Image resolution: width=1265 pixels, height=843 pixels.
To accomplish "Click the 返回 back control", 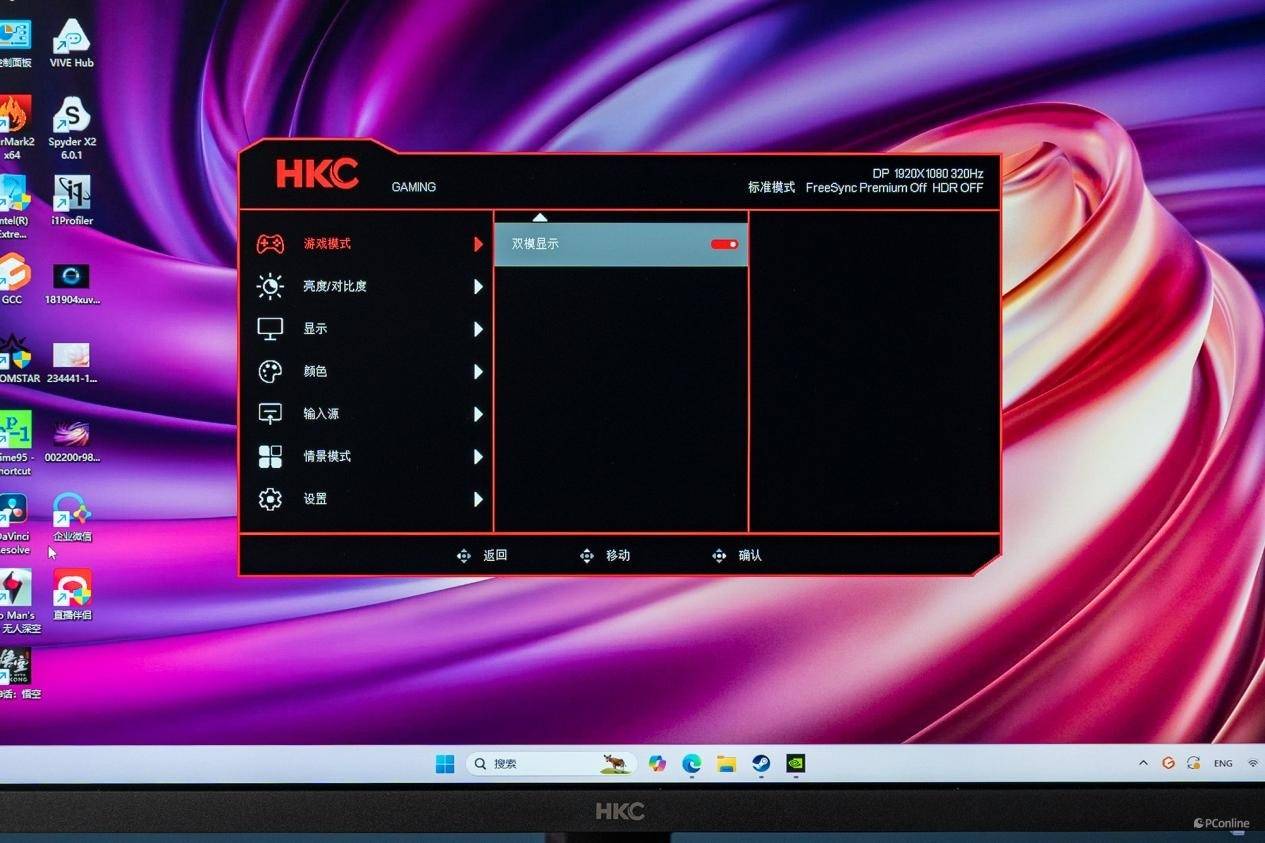I will click(482, 555).
